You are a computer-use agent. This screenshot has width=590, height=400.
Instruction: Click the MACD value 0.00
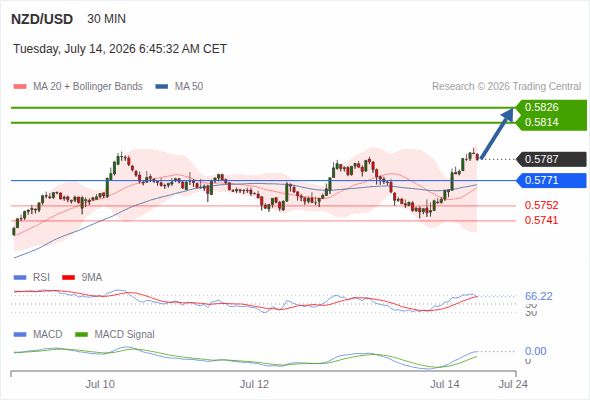click(535, 351)
